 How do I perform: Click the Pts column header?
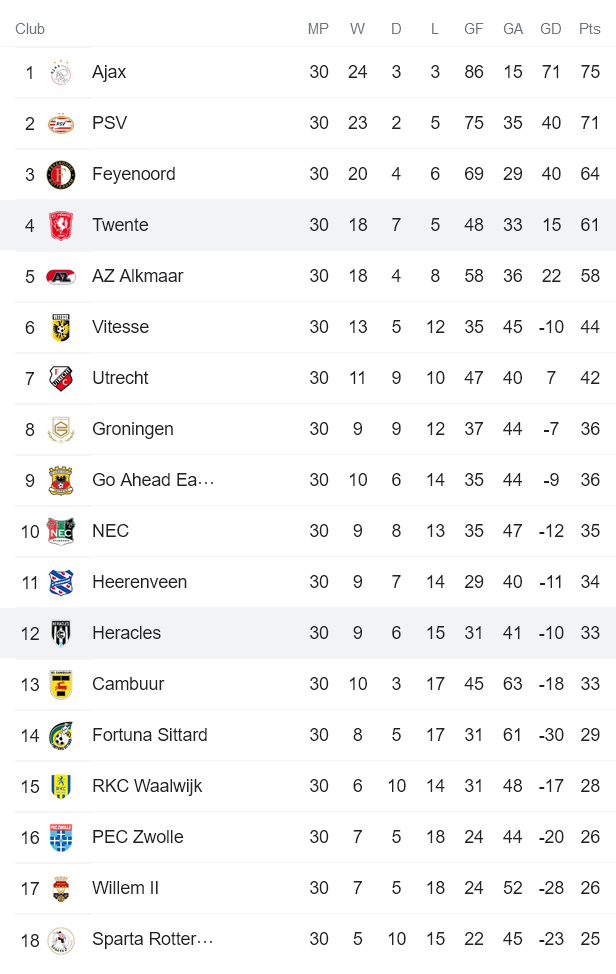[x=589, y=29]
